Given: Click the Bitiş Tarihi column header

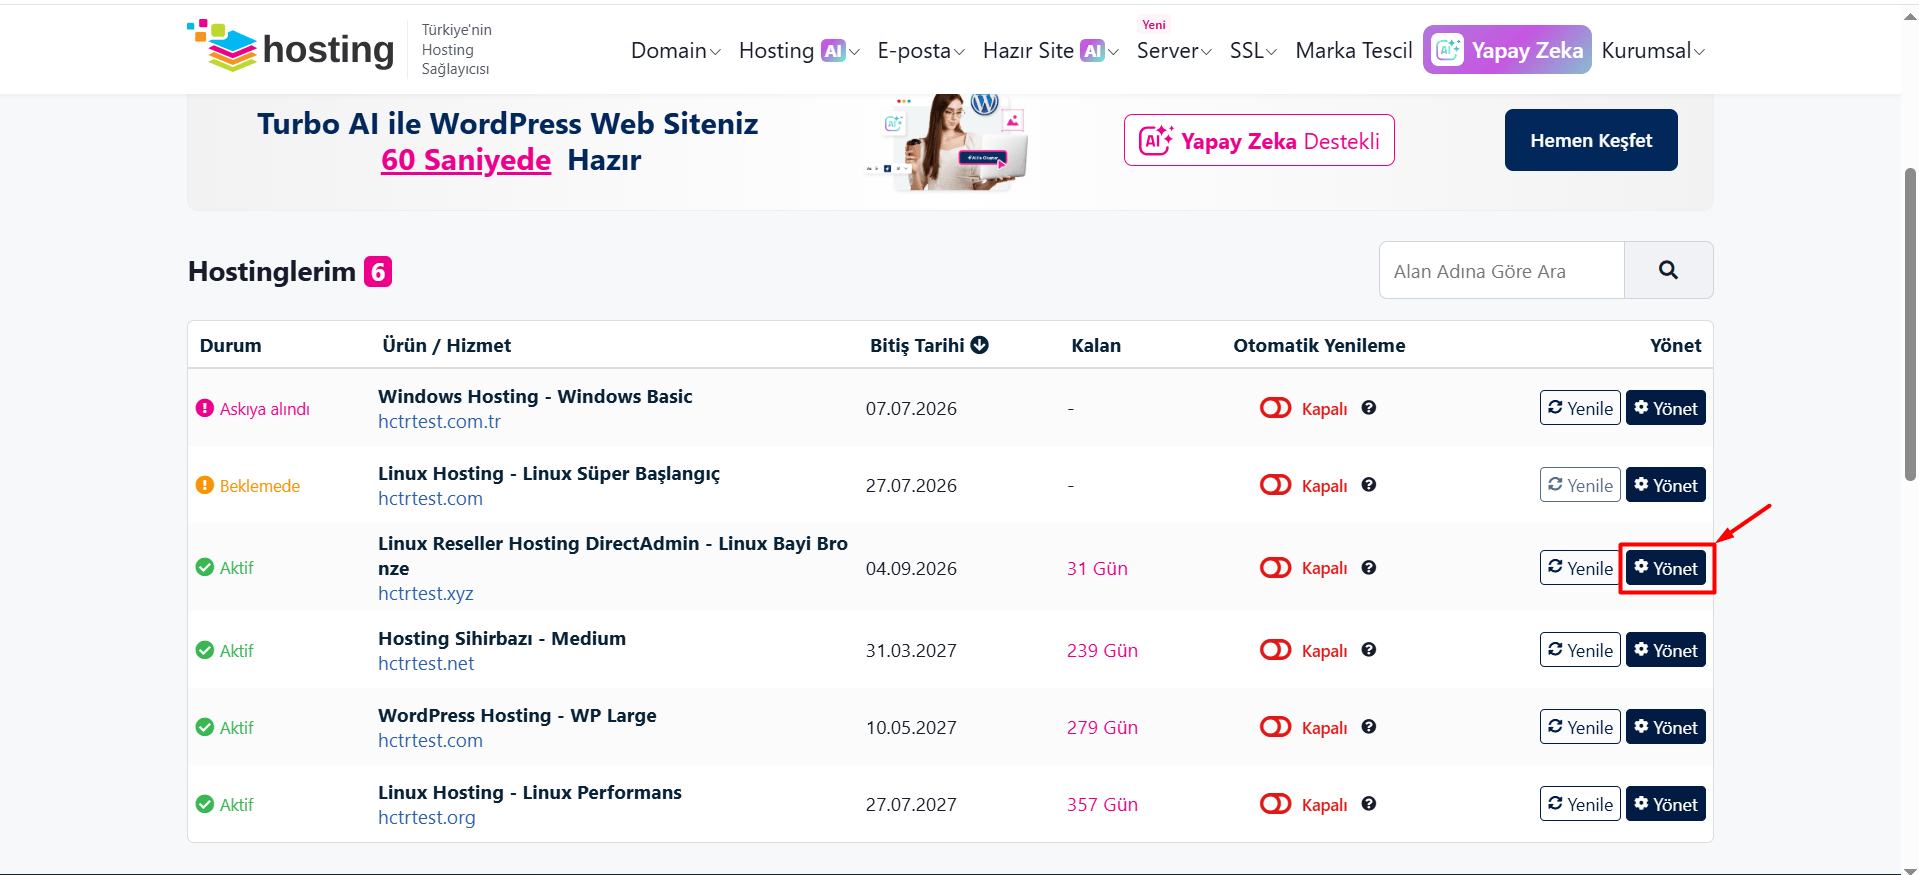Looking at the screenshot, I should 929,345.
